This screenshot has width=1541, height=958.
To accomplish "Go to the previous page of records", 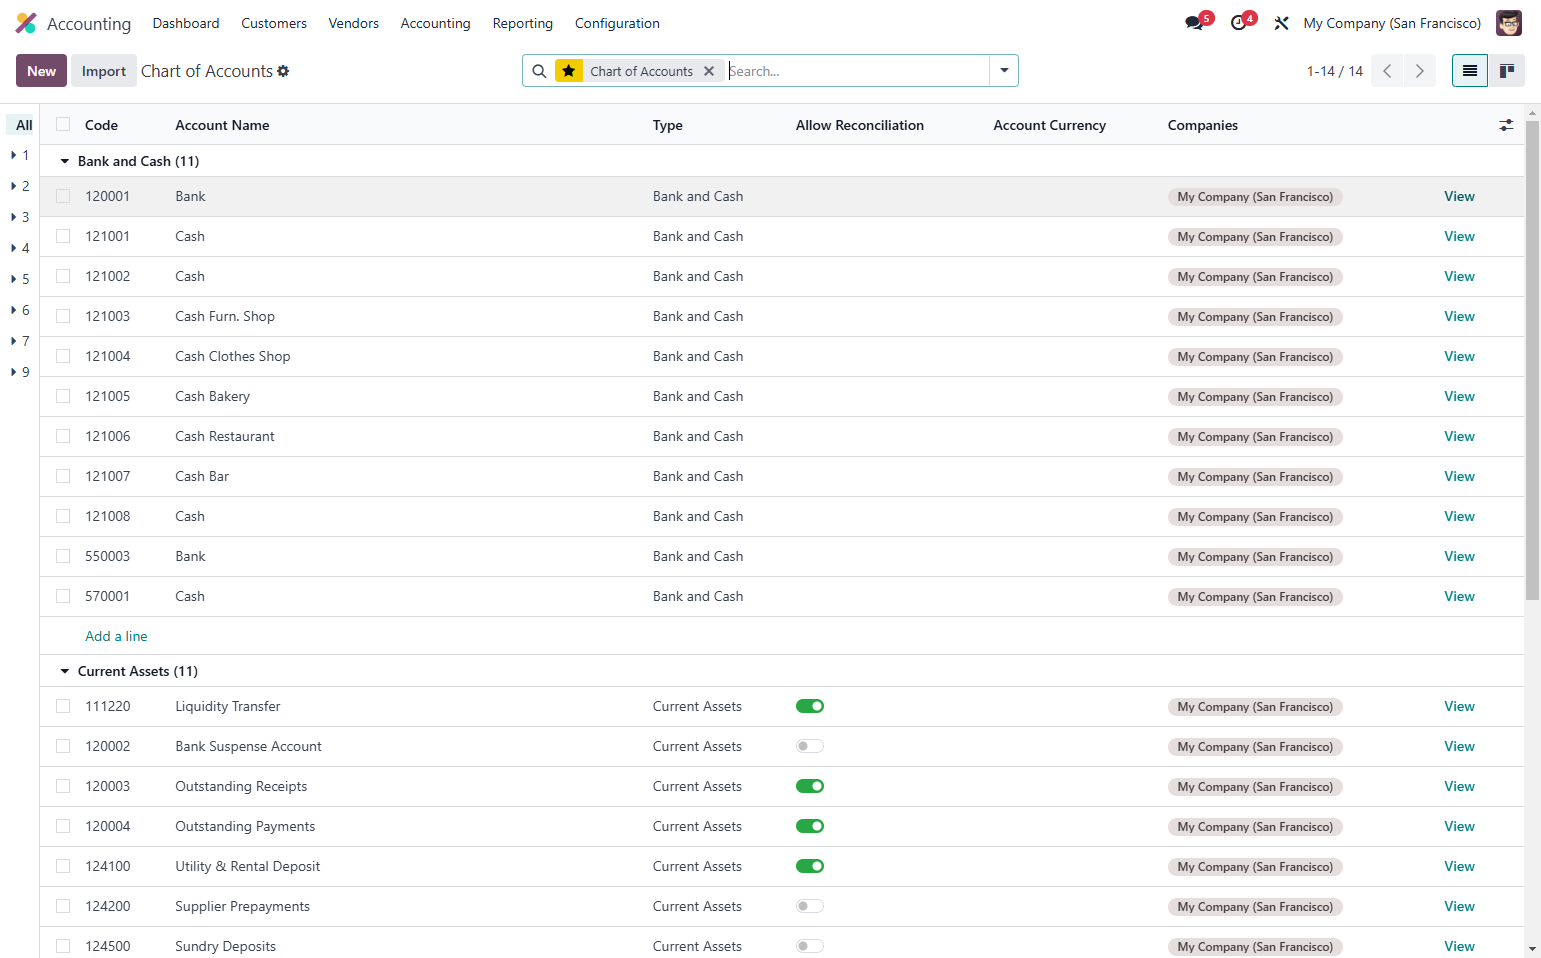I will point(1387,71).
